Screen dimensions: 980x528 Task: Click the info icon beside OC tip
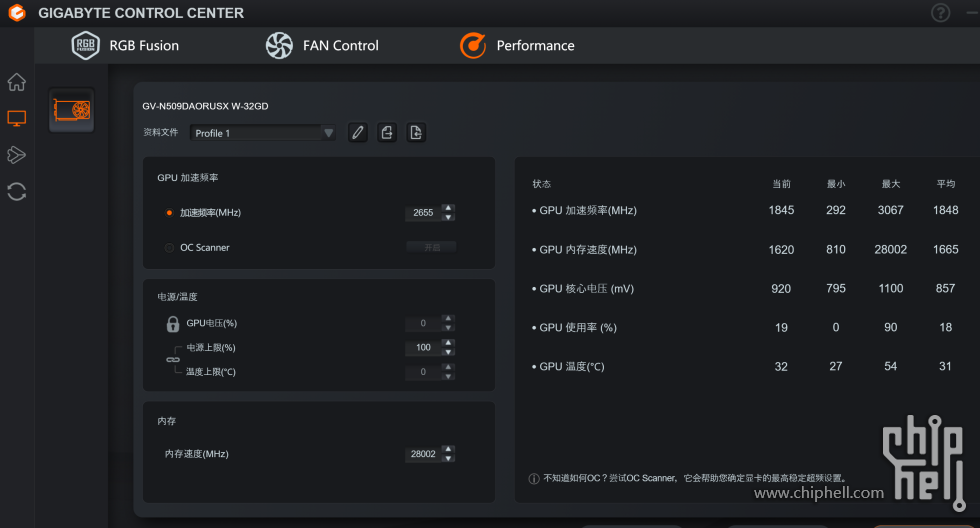pos(534,479)
